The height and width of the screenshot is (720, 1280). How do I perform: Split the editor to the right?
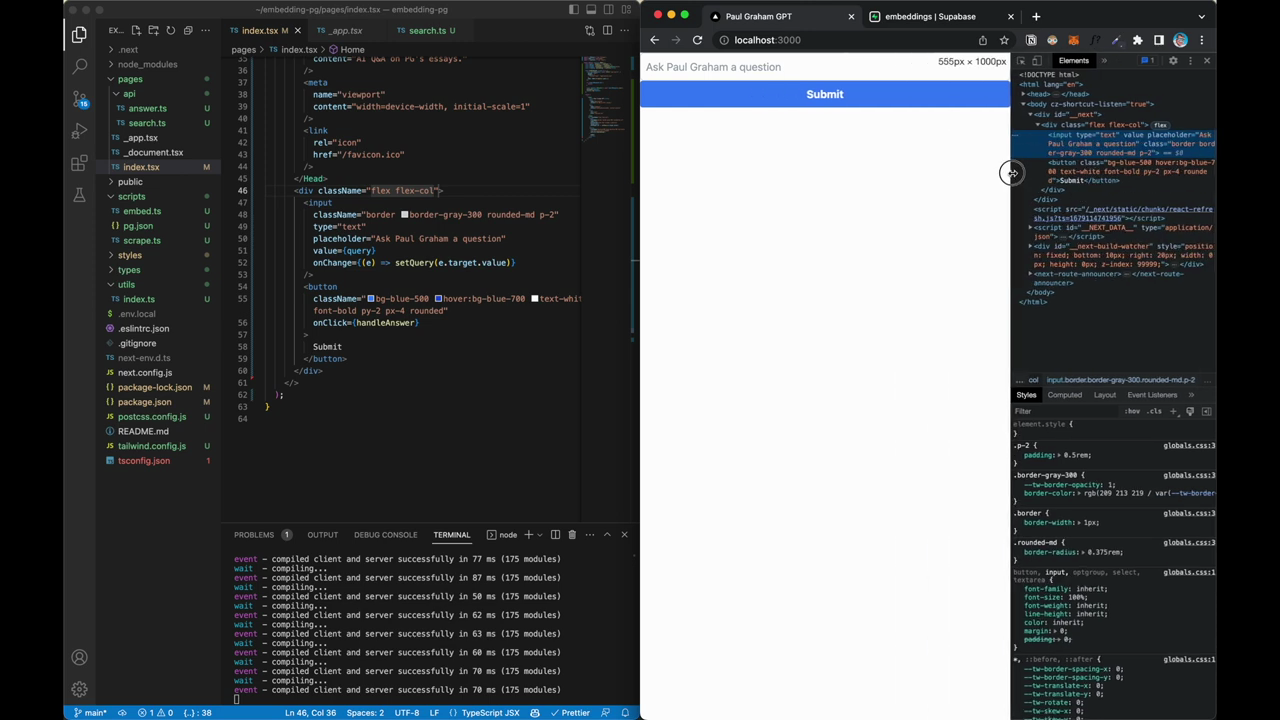(x=607, y=30)
